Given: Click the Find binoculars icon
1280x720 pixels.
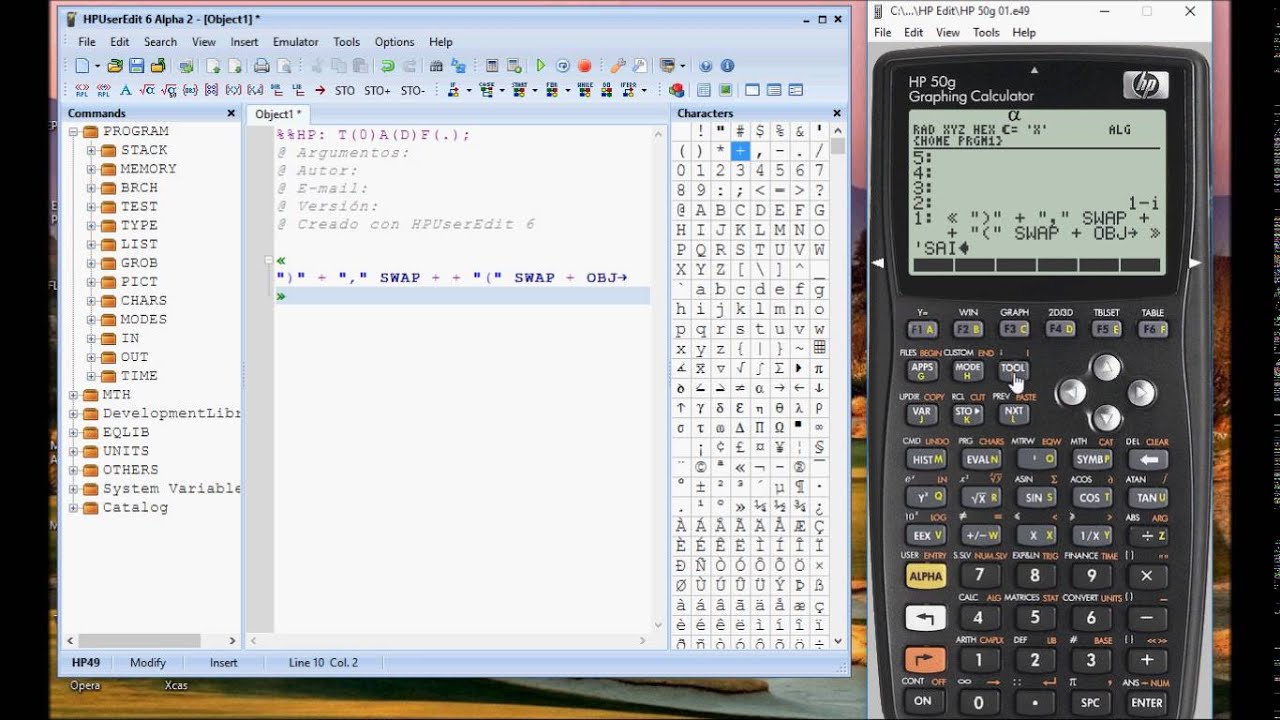Looking at the screenshot, I should point(436,66).
